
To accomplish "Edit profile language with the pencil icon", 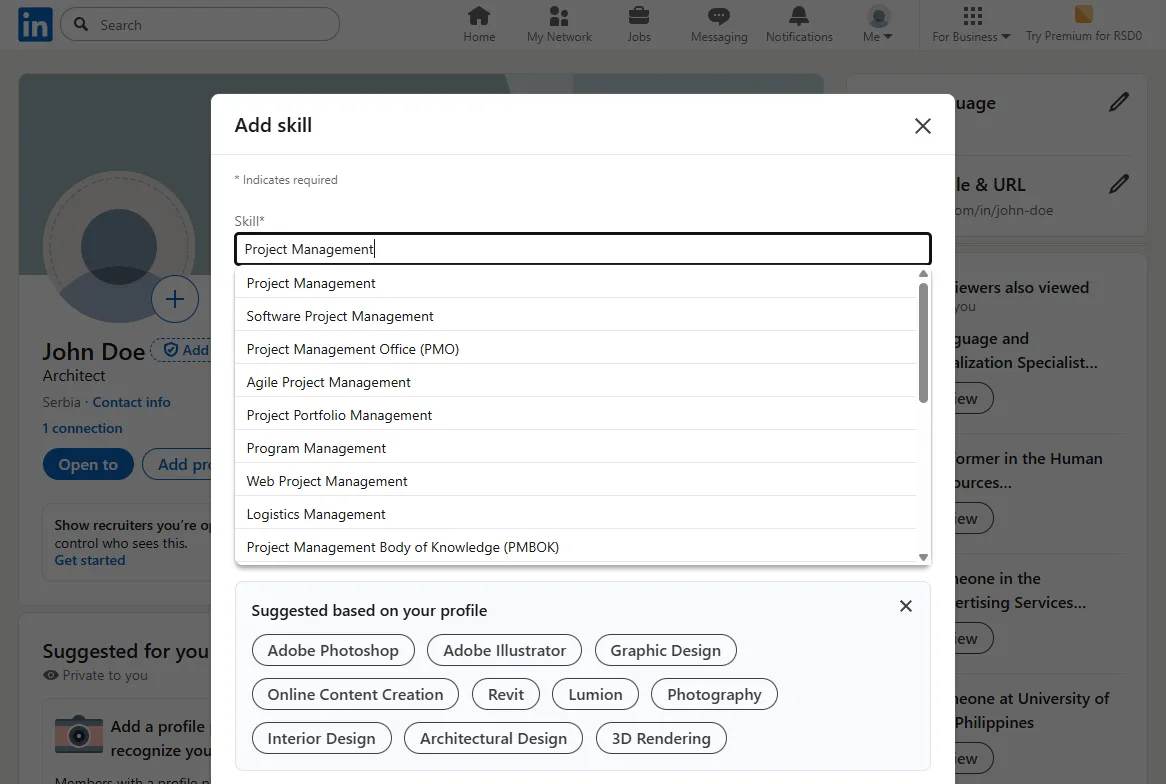I will (x=1118, y=103).
